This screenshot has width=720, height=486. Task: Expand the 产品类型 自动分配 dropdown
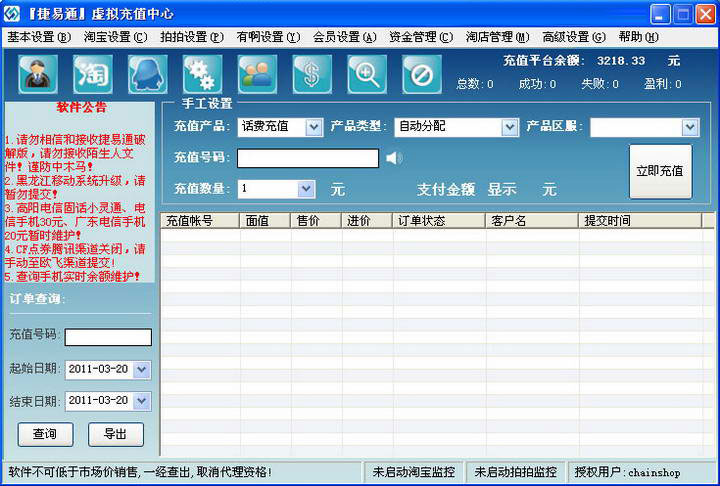510,127
